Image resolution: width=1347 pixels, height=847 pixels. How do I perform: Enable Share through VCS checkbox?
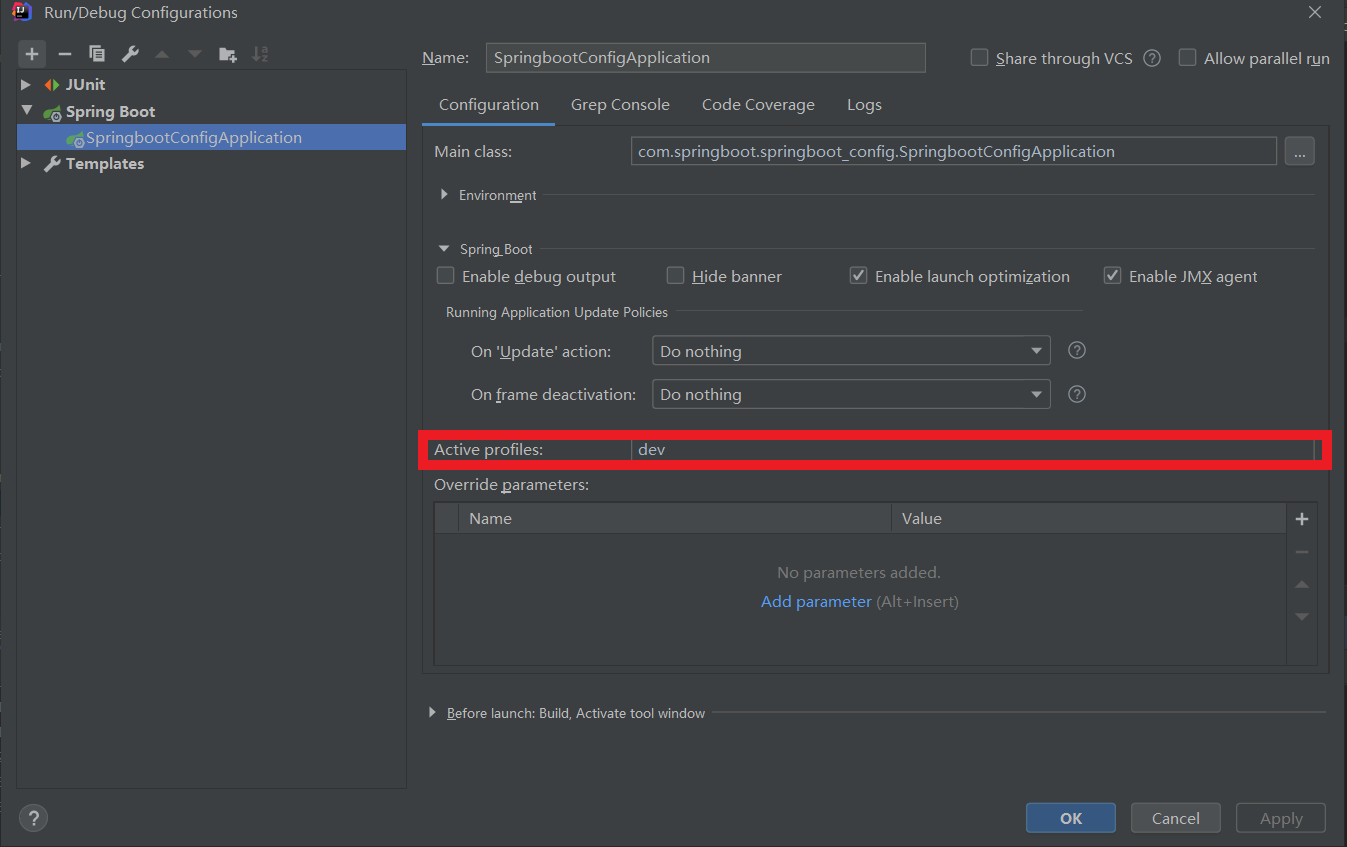[980, 58]
